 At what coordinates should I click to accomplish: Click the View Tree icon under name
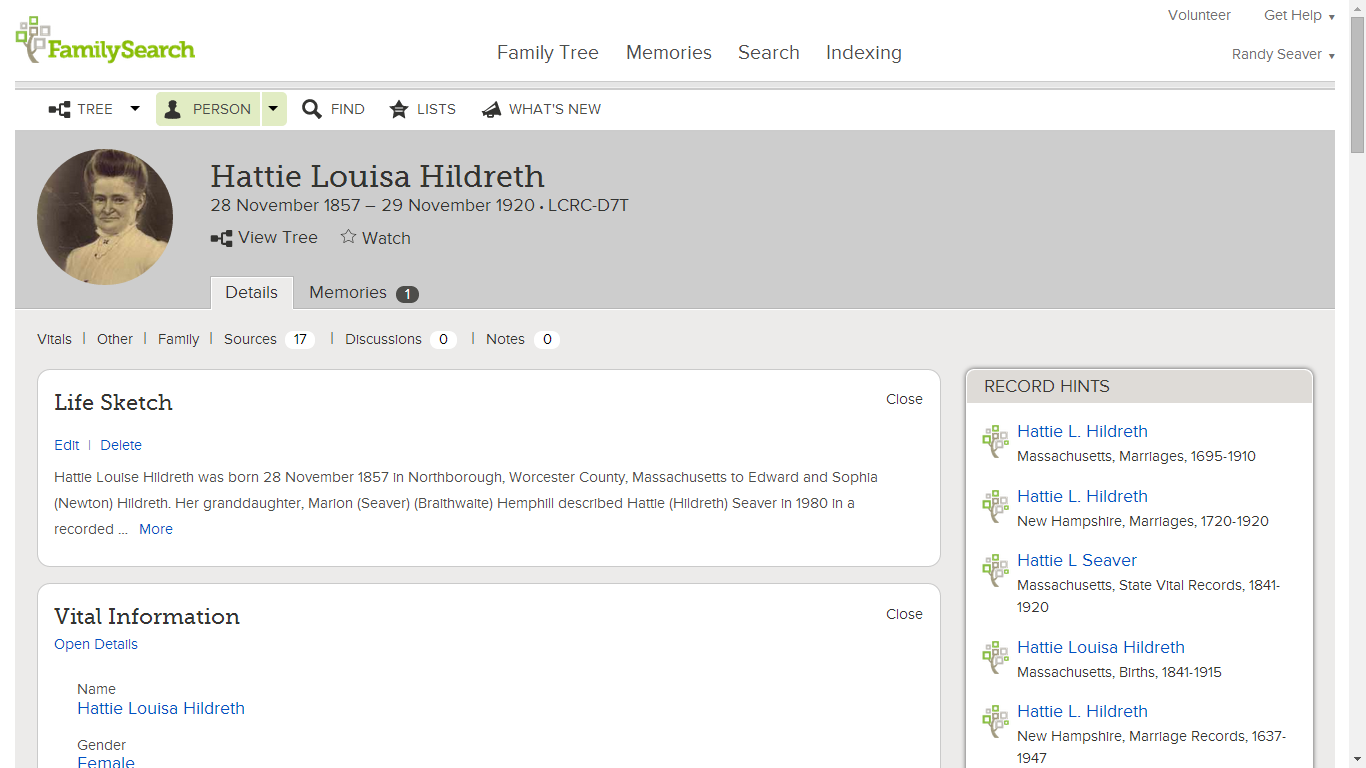click(x=221, y=238)
